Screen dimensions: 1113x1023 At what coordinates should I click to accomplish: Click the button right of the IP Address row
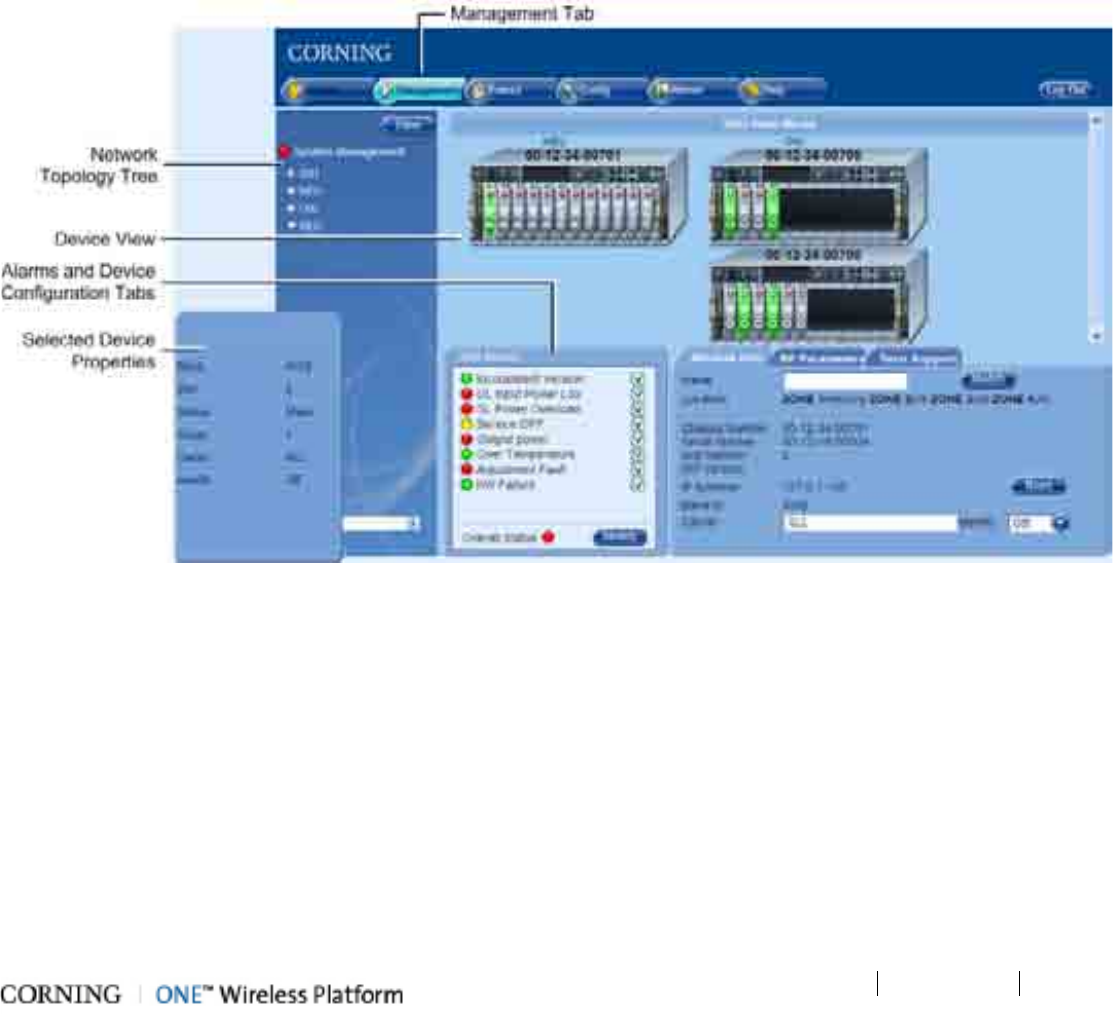tap(1038, 486)
